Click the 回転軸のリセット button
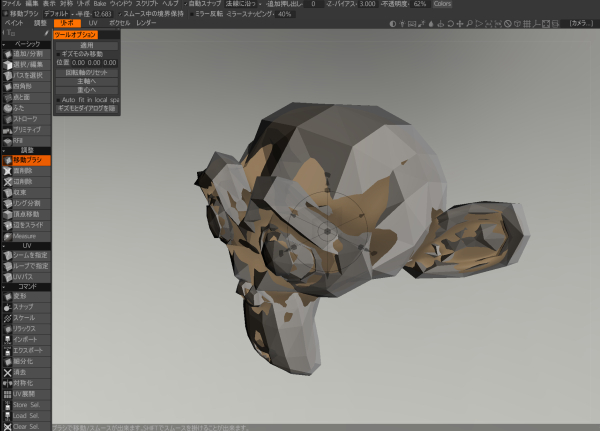 point(87,73)
